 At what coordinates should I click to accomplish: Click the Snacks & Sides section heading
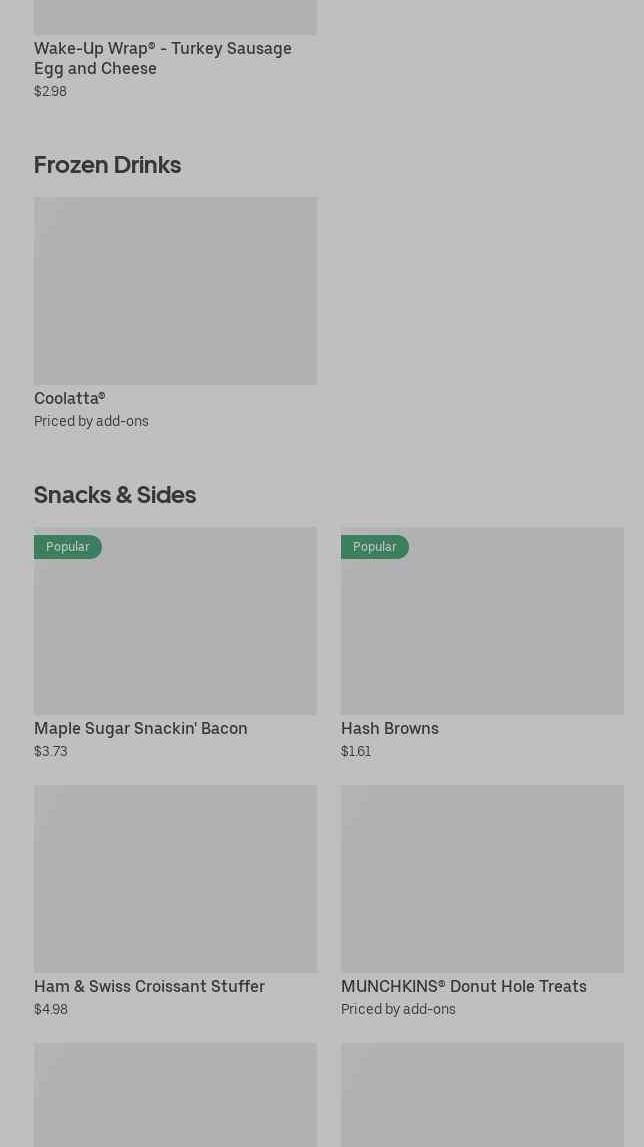pyautogui.click(x=115, y=495)
